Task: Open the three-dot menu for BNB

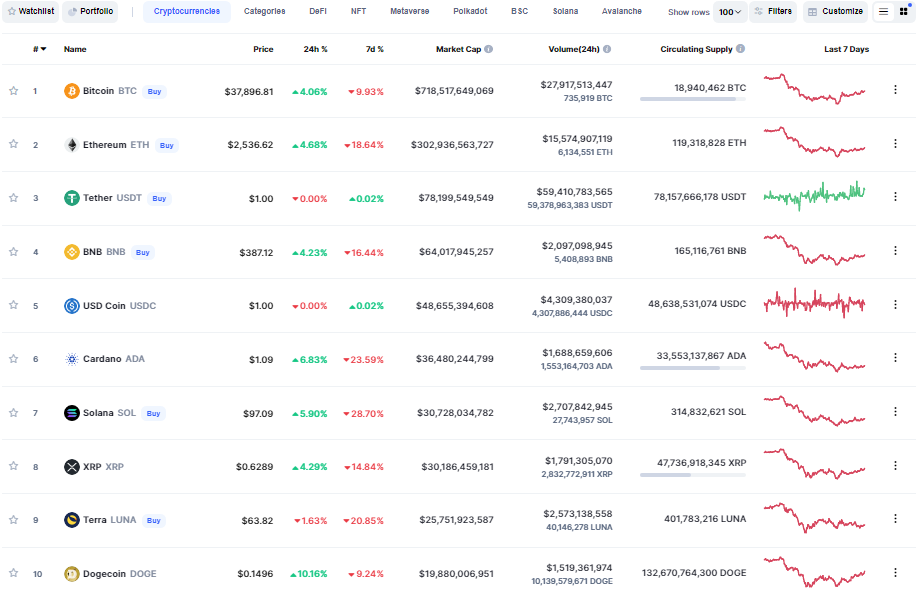Action: [895, 250]
